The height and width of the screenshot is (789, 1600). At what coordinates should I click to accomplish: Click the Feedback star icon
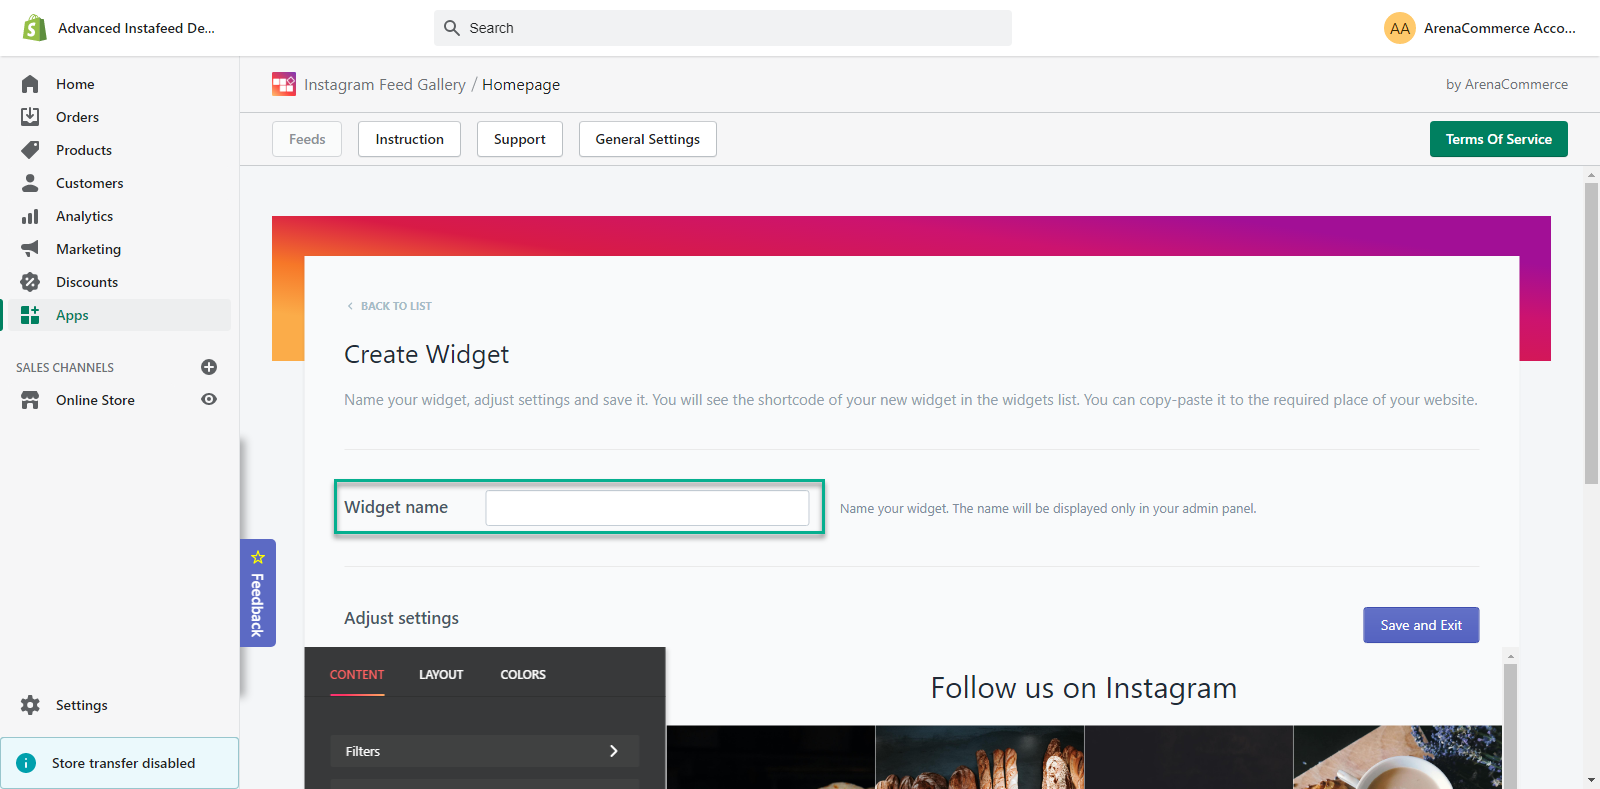[x=258, y=557]
